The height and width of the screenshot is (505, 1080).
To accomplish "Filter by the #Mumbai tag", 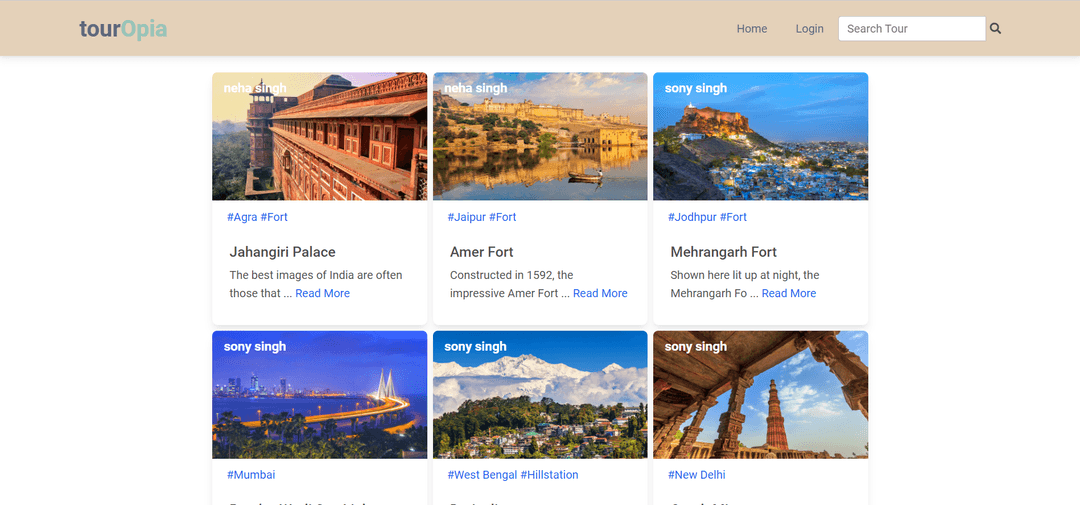I will (251, 475).
